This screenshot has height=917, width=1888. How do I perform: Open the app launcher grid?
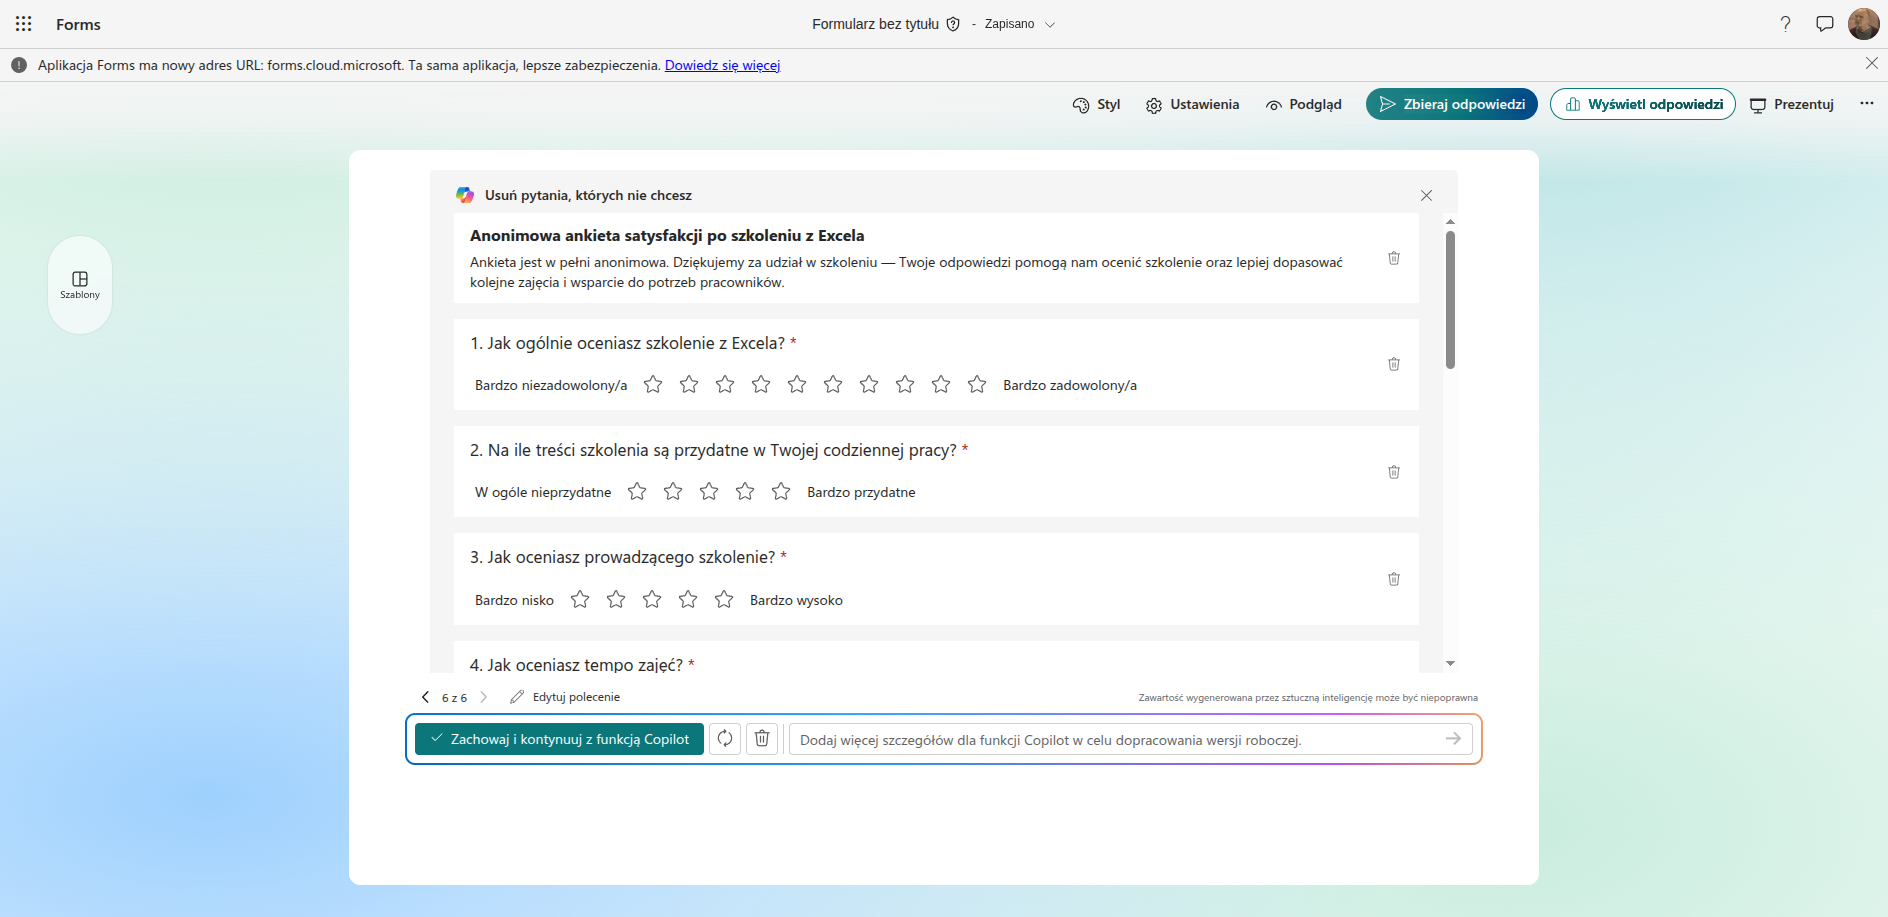[x=24, y=24]
